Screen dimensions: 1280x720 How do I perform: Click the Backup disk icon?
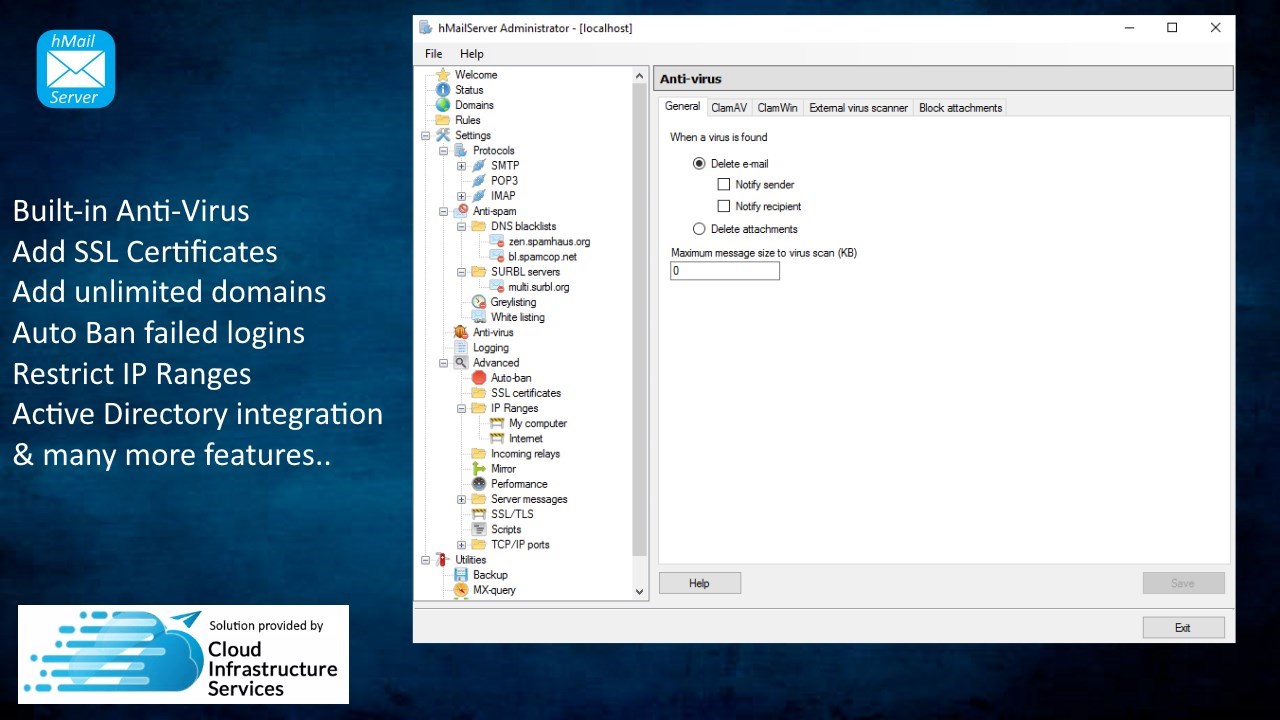coord(461,575)
